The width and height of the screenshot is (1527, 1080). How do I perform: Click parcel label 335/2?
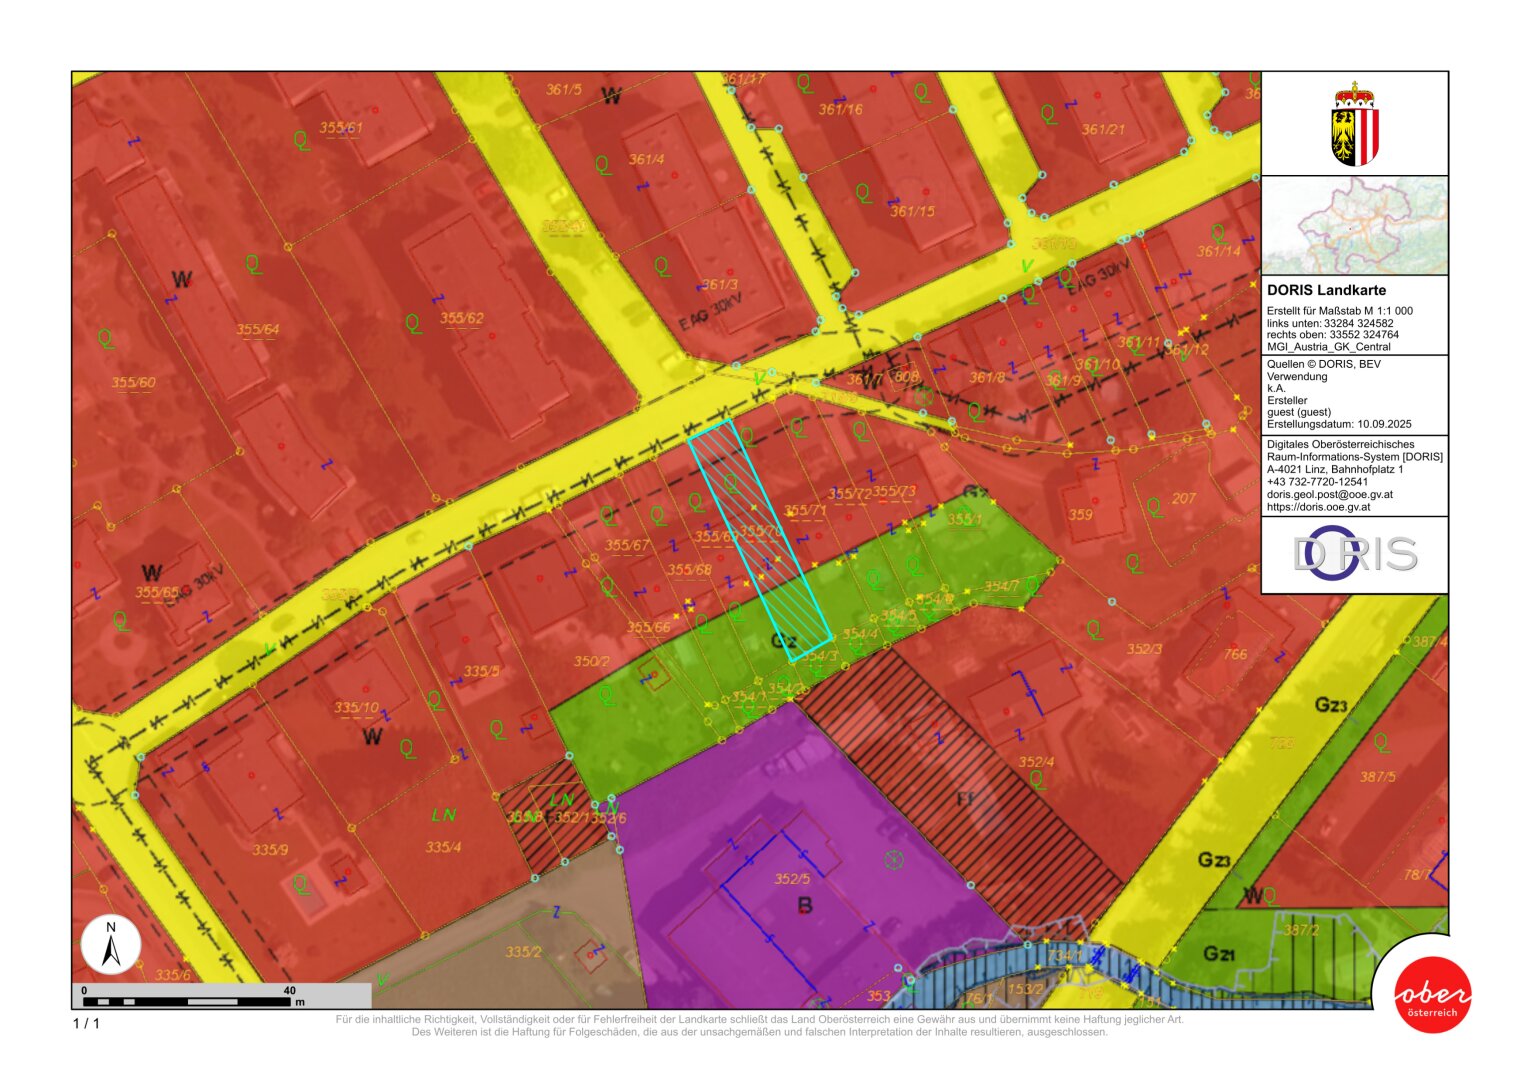(x=523, y=951)
